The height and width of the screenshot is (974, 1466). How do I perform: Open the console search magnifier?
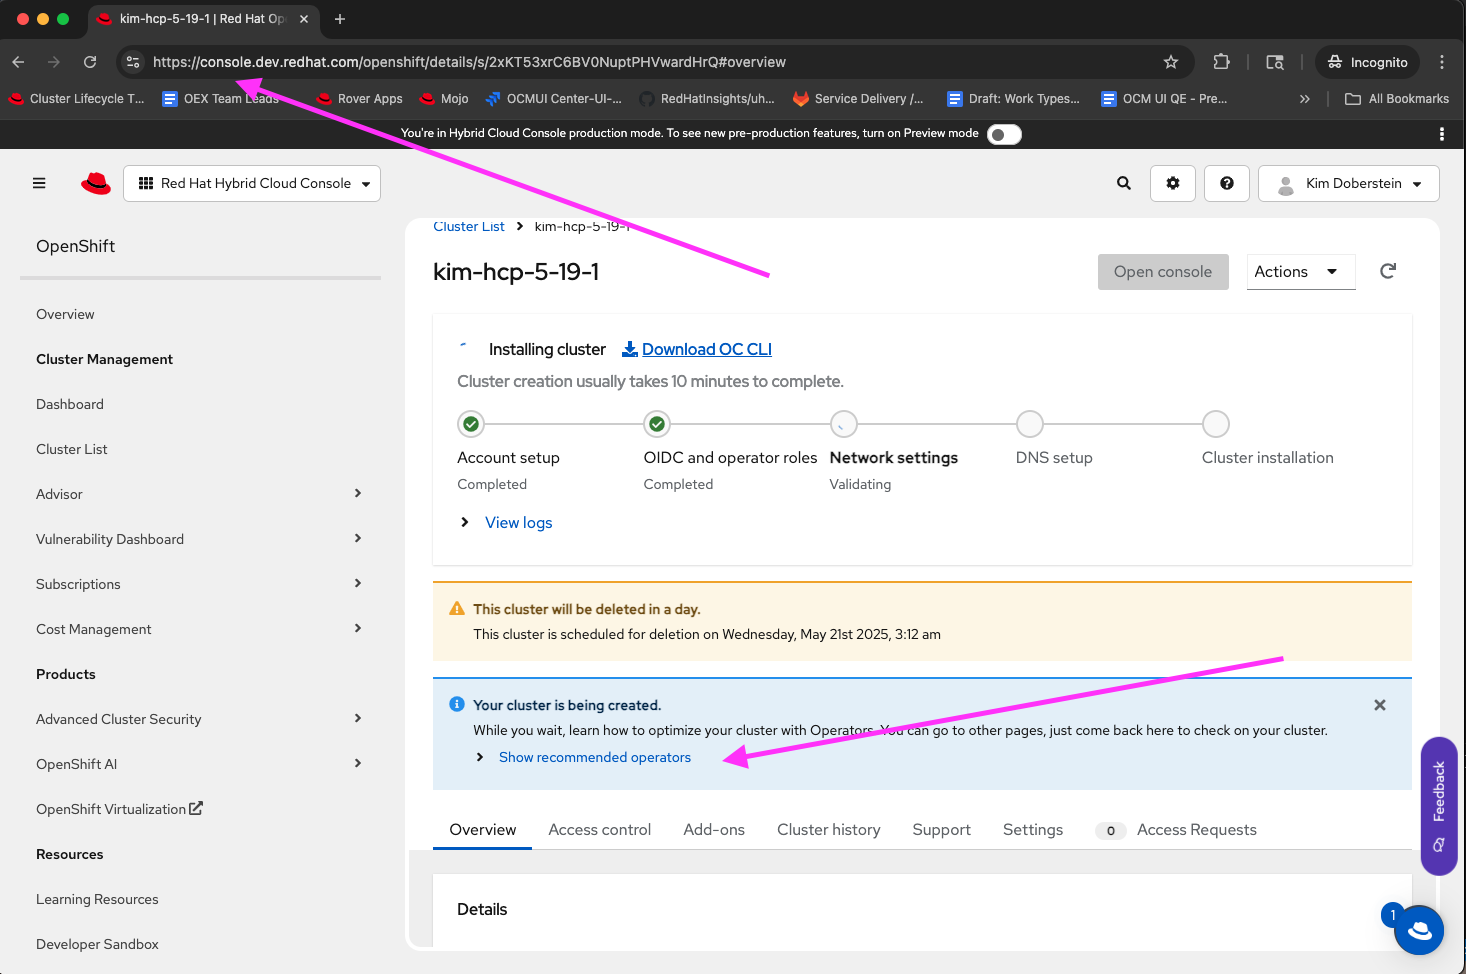coord(1124,183)
